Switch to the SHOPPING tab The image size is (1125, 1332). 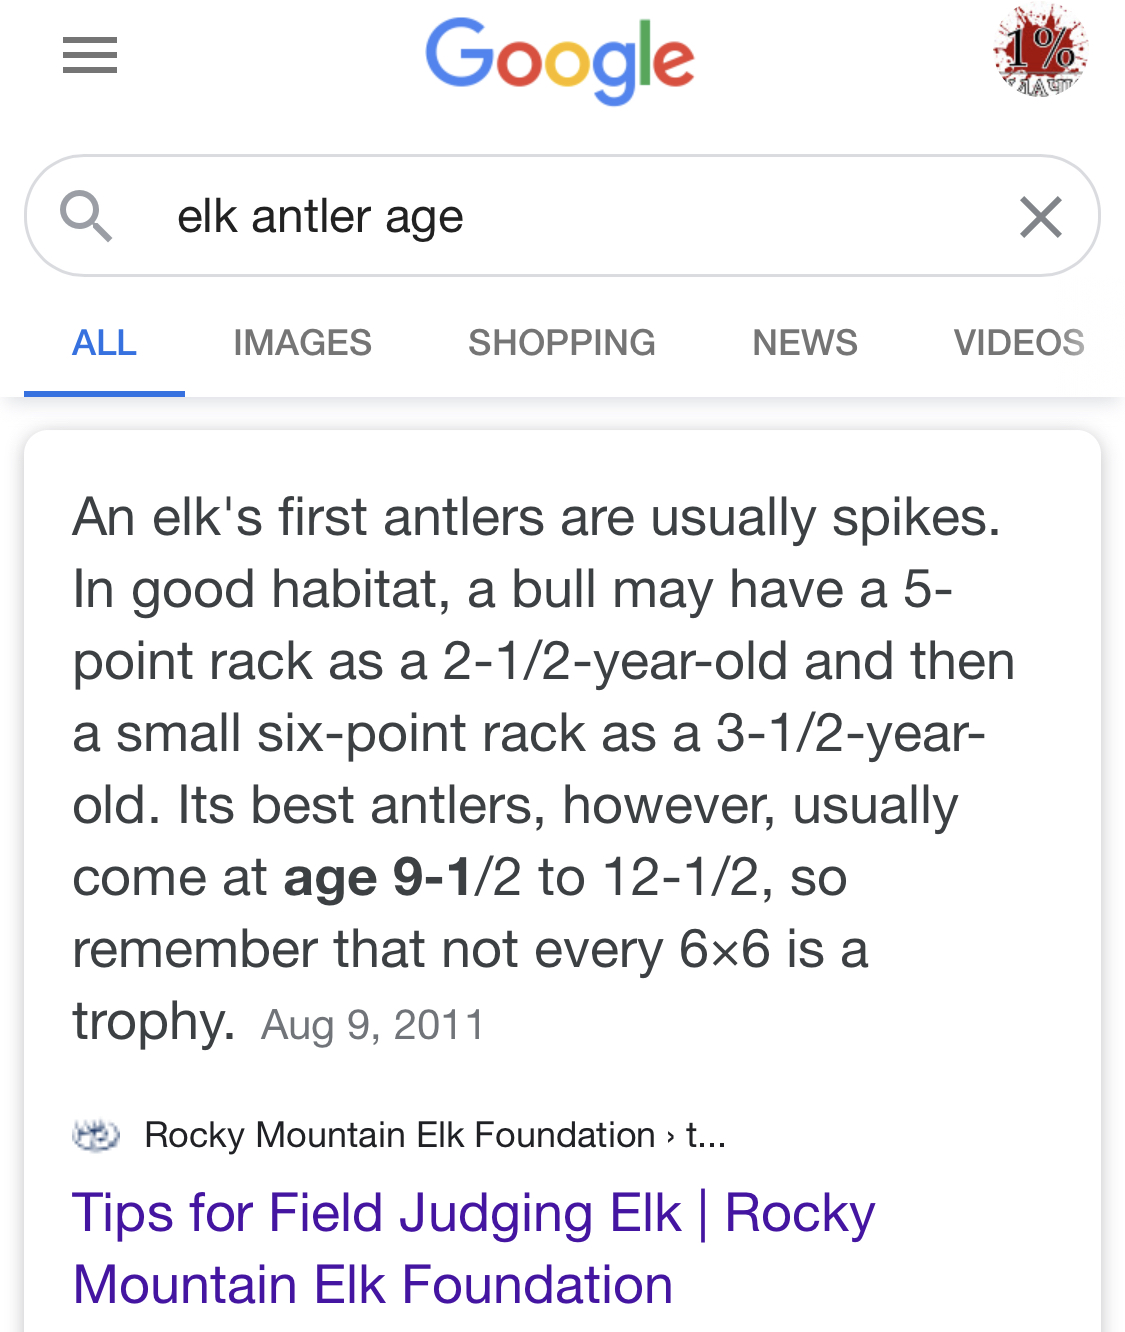click(x=562, y=343)
